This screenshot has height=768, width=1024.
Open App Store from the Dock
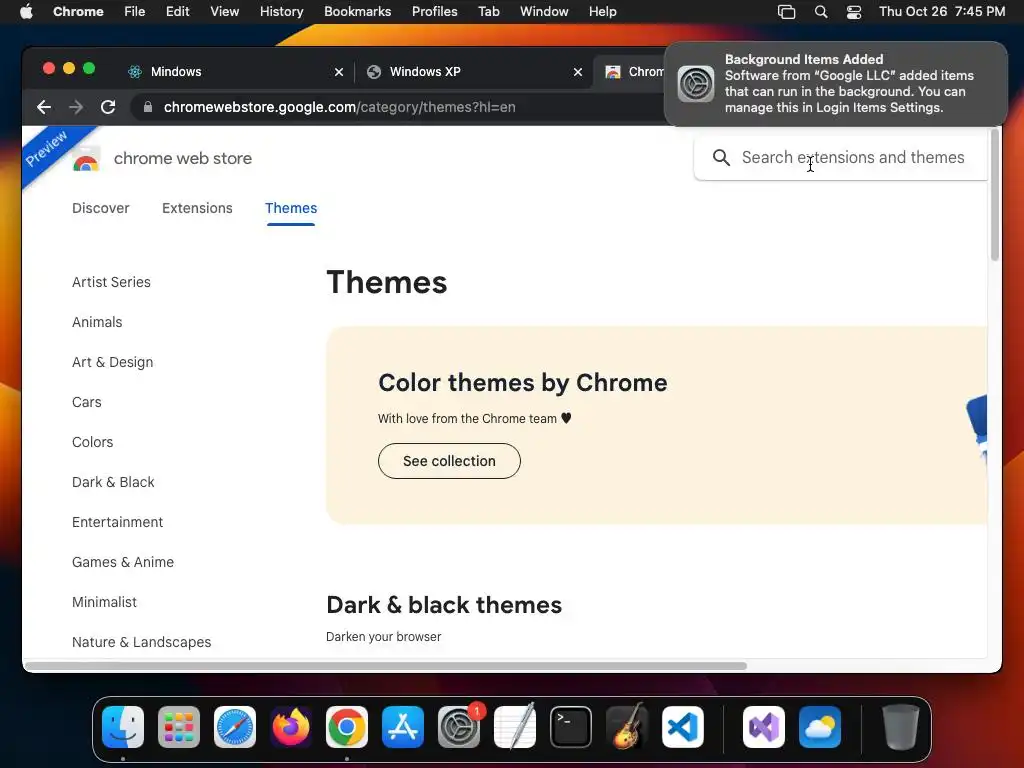pos(403,727)
